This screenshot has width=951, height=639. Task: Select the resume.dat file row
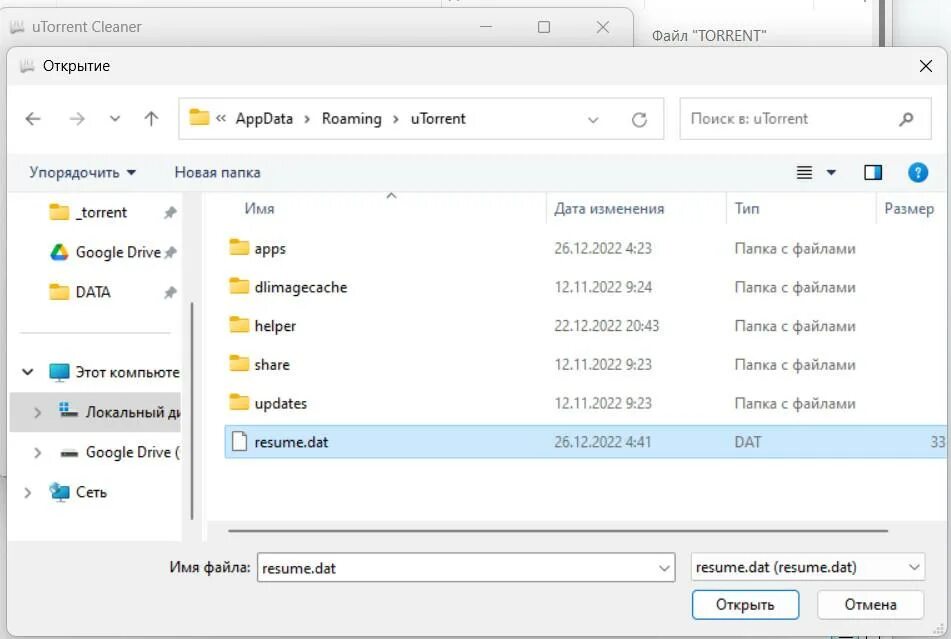pos(585,442)
